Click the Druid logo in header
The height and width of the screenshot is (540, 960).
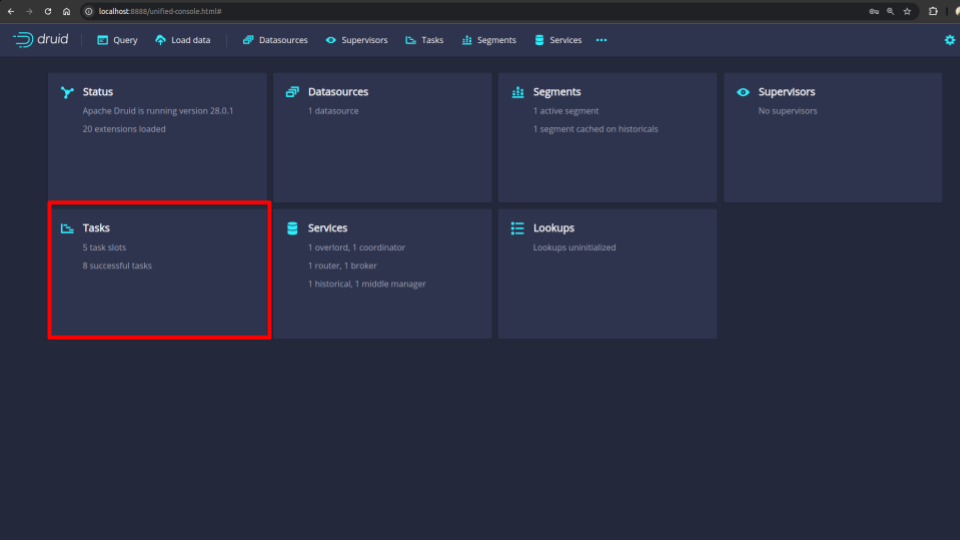coord(41,40)
